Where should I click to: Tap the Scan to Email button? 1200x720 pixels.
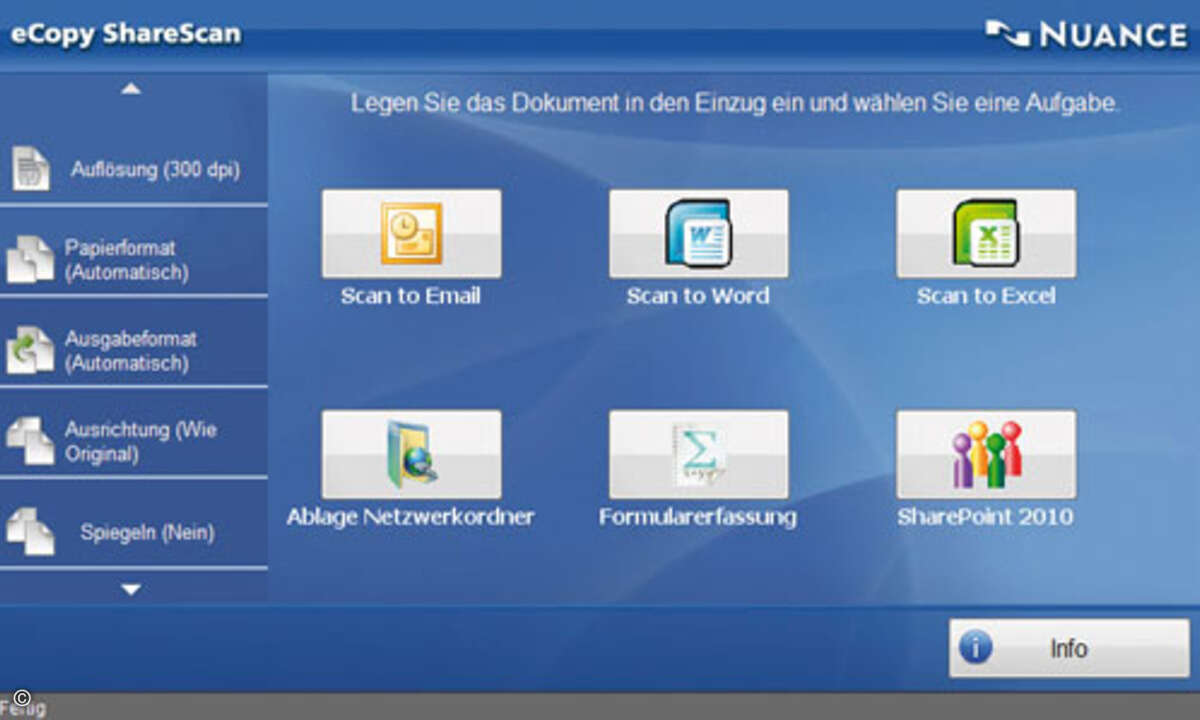tap(411, 234)
